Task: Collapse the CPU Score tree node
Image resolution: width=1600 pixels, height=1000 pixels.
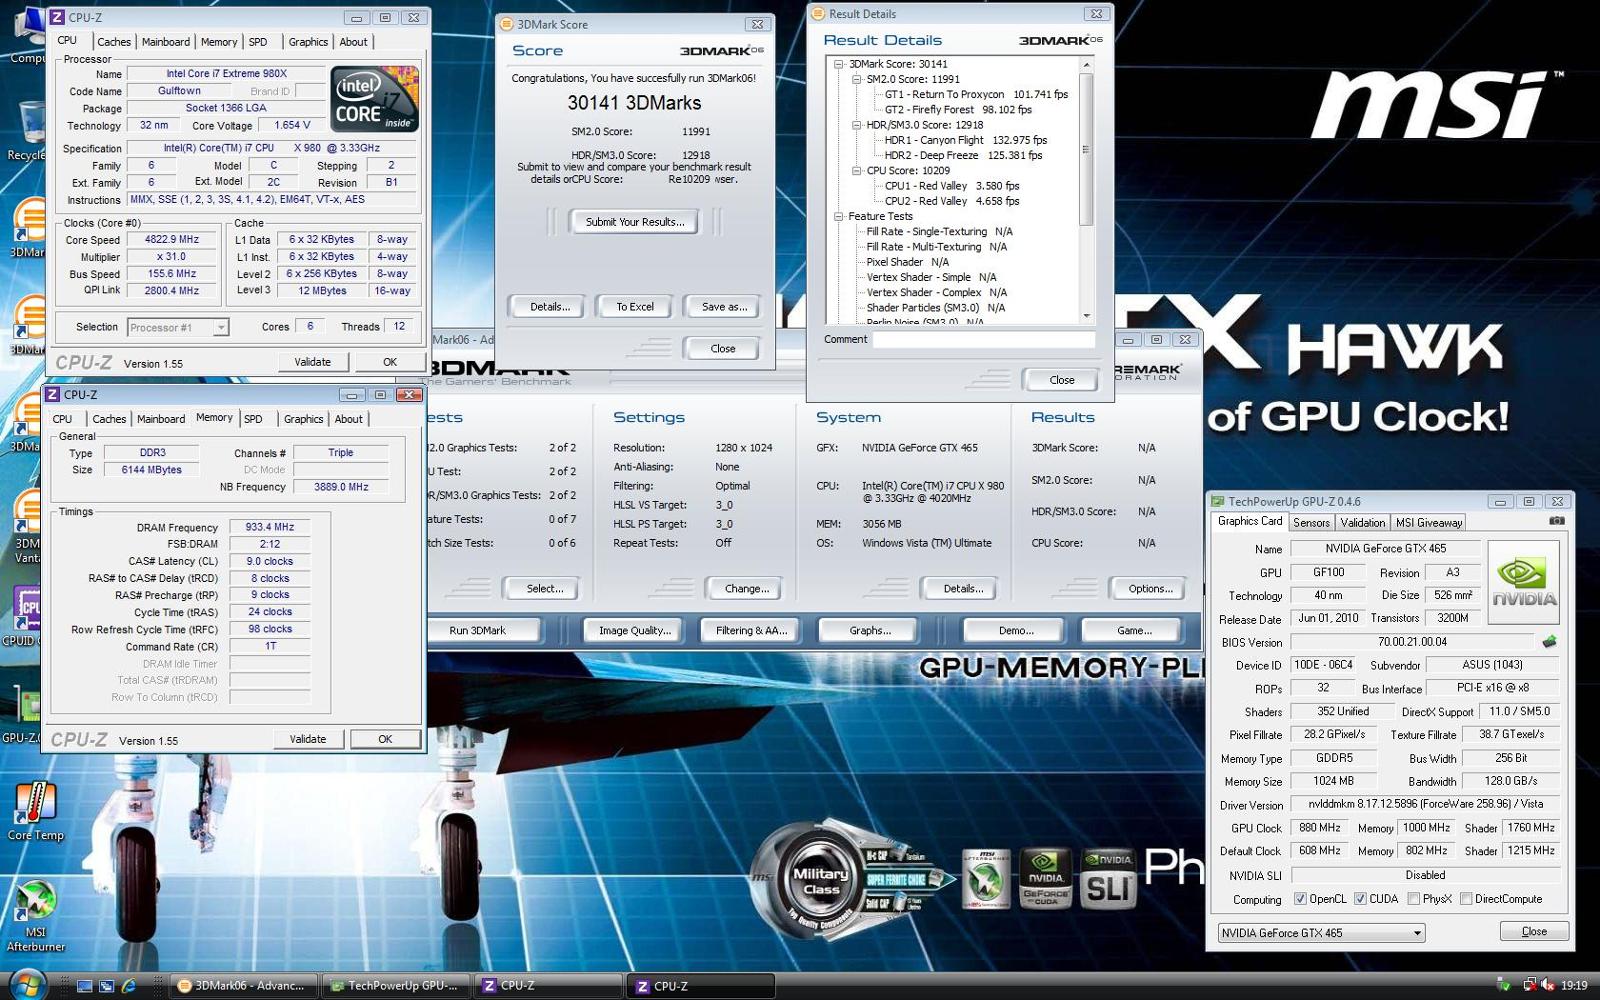Action: [x=857, y=171]
